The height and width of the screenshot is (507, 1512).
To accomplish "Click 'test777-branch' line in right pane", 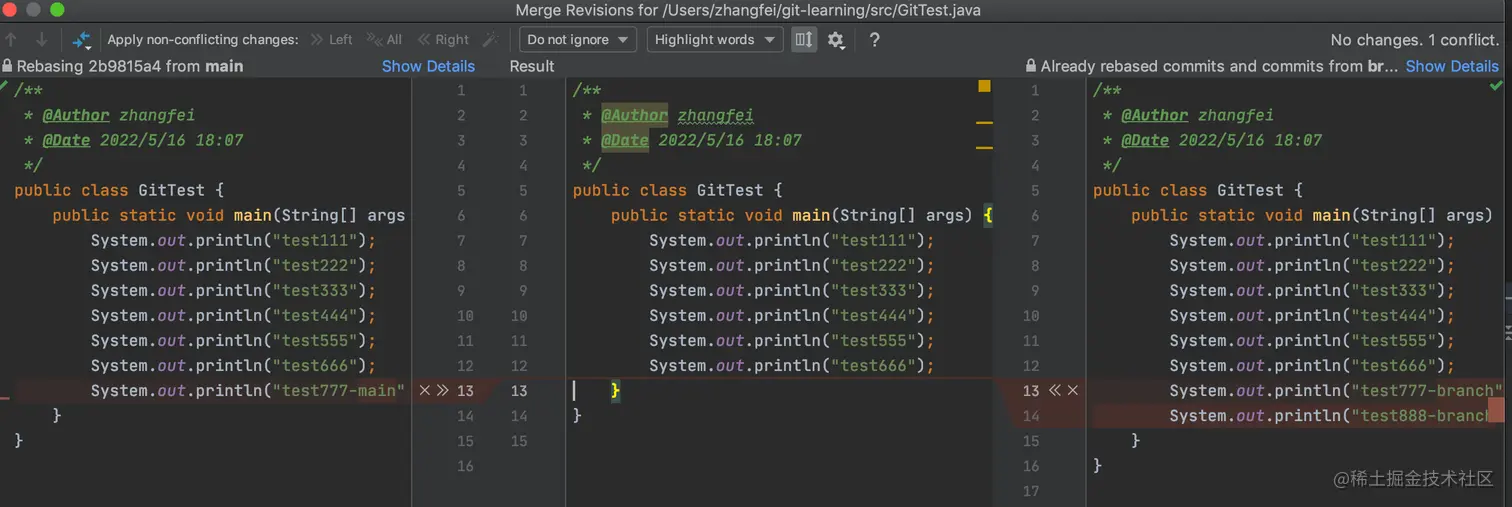I will 1336,390.
